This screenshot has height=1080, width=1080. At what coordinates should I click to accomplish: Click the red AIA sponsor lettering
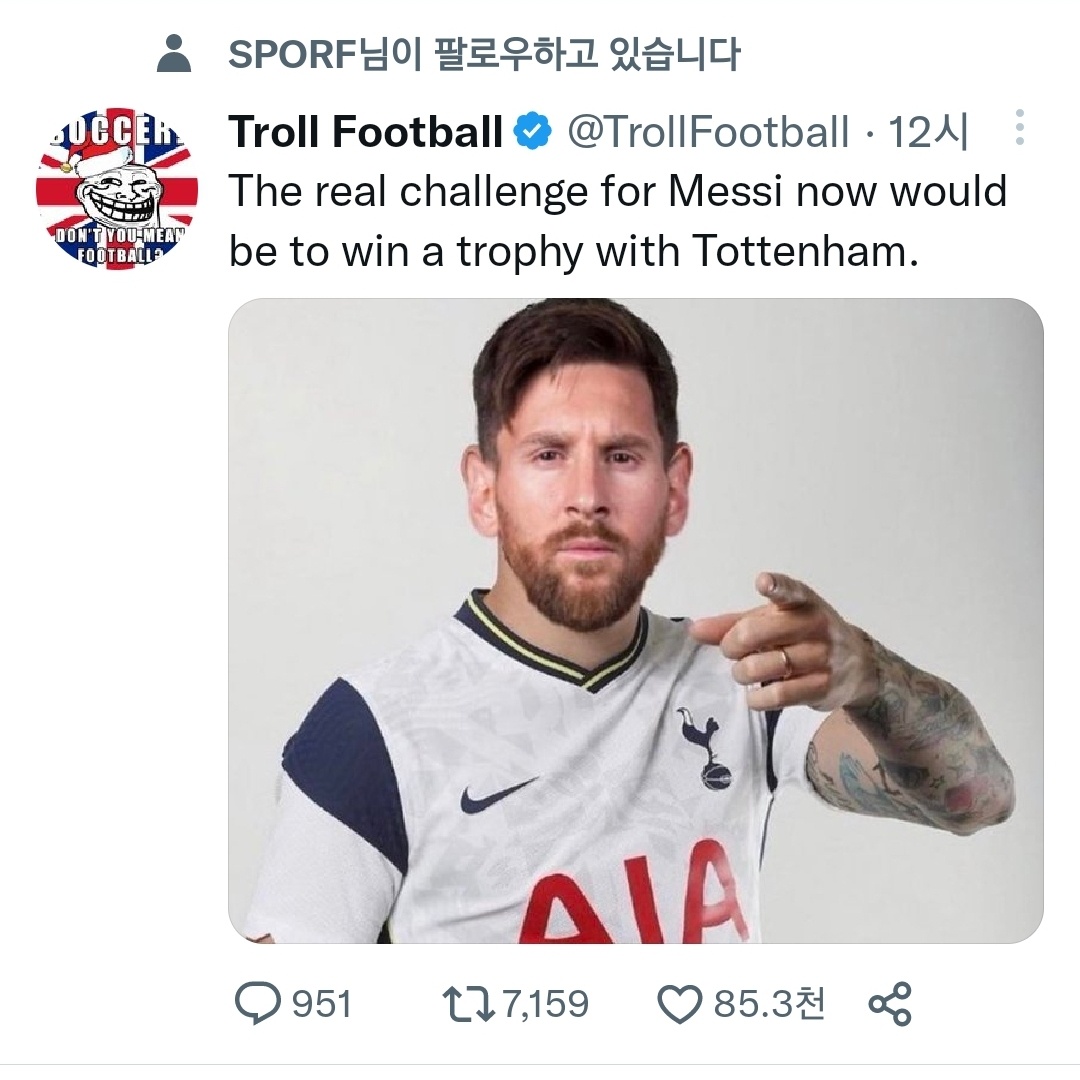pos(638,895)
